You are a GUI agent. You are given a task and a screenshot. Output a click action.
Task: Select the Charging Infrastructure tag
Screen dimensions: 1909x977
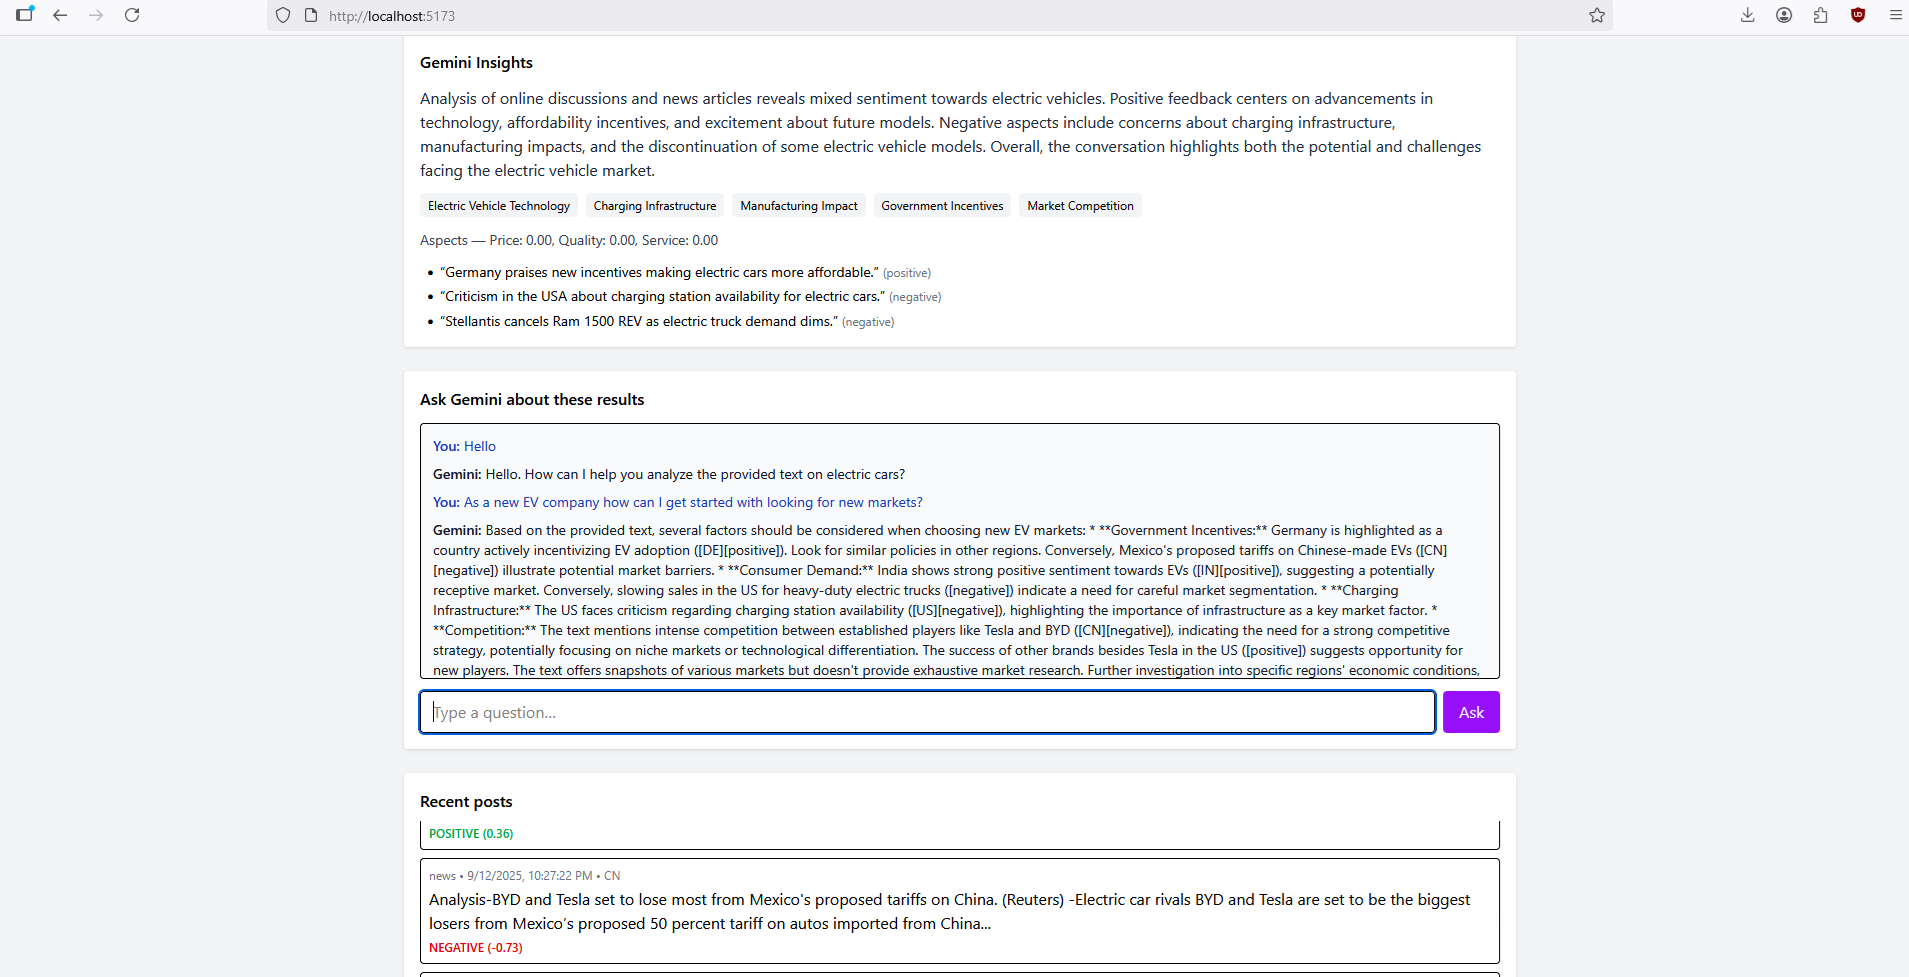655,206
